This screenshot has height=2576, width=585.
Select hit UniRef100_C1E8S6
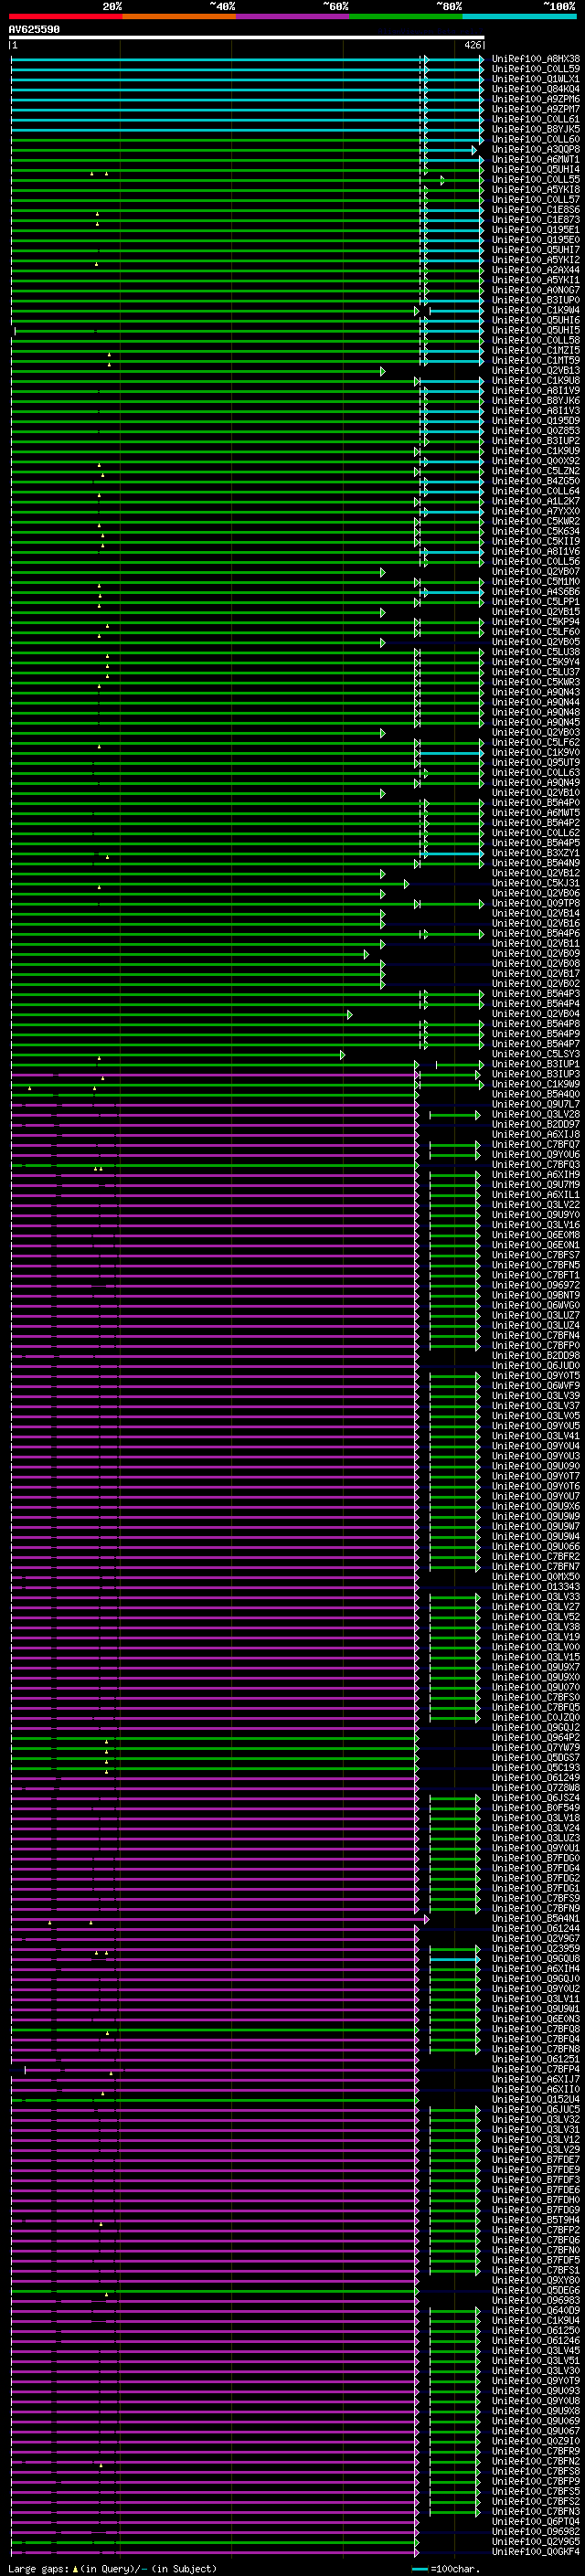tap(536, 209)
